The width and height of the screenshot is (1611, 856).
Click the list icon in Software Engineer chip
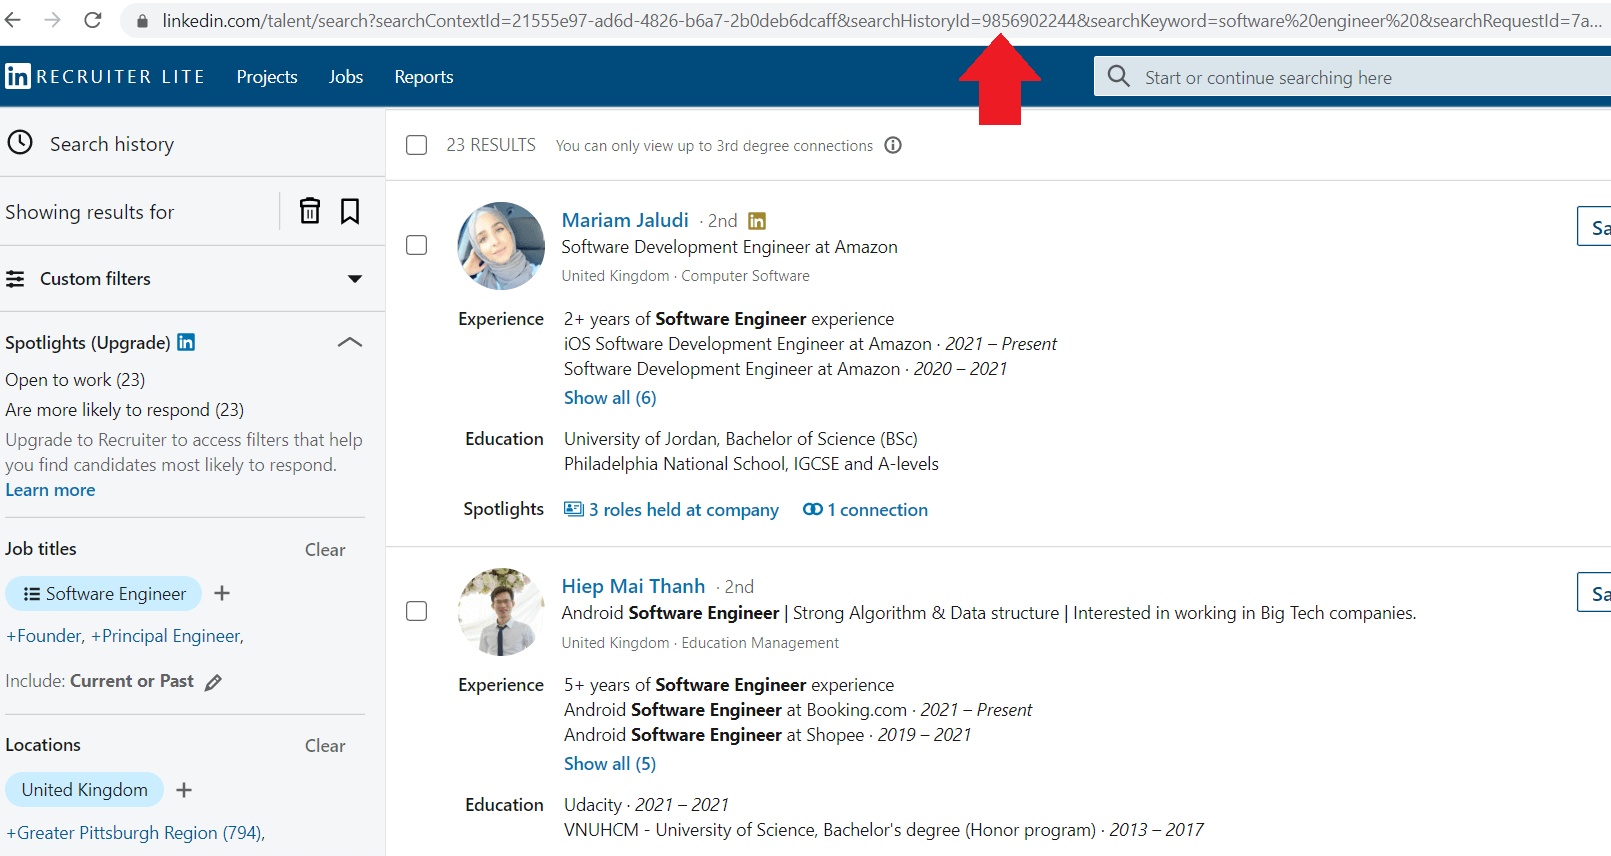pyautogui.click(x=32, y=594)
